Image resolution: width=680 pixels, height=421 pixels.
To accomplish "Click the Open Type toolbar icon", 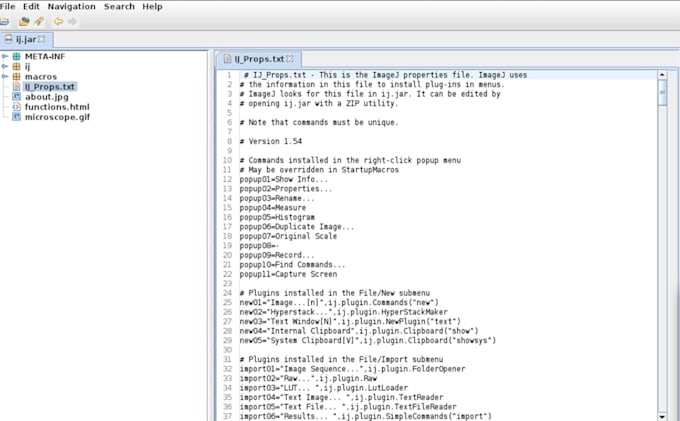I will 24,21.
